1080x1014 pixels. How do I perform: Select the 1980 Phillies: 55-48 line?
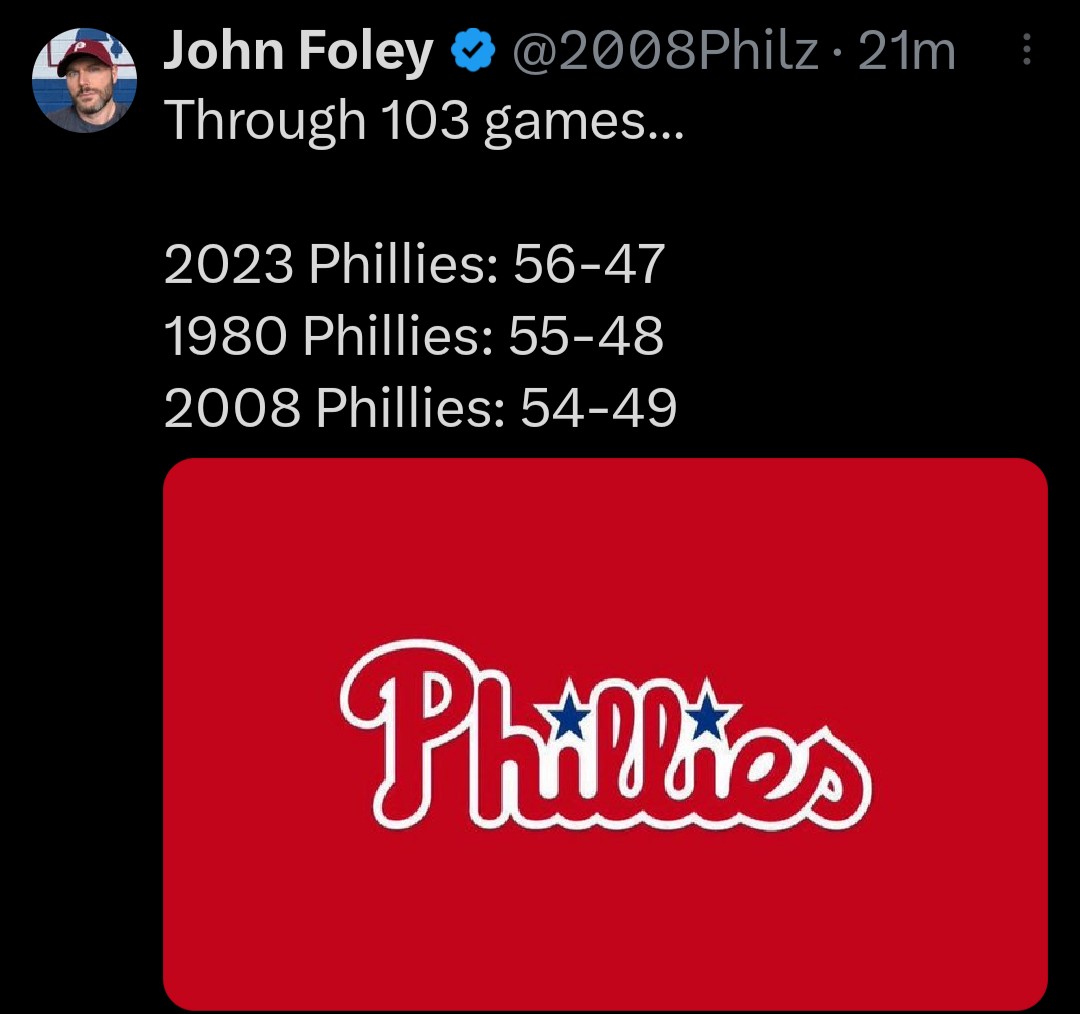pos(413,337)
